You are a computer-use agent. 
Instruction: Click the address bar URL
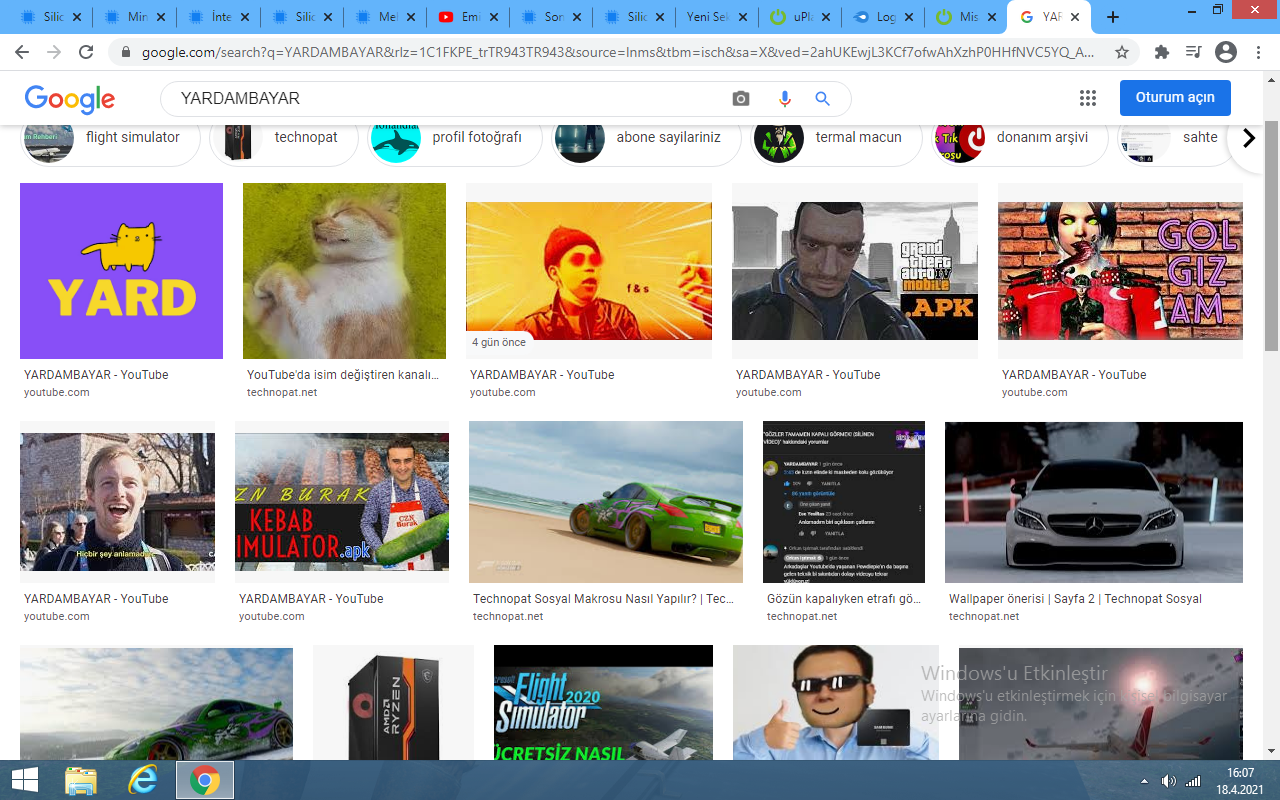[617, 52]
